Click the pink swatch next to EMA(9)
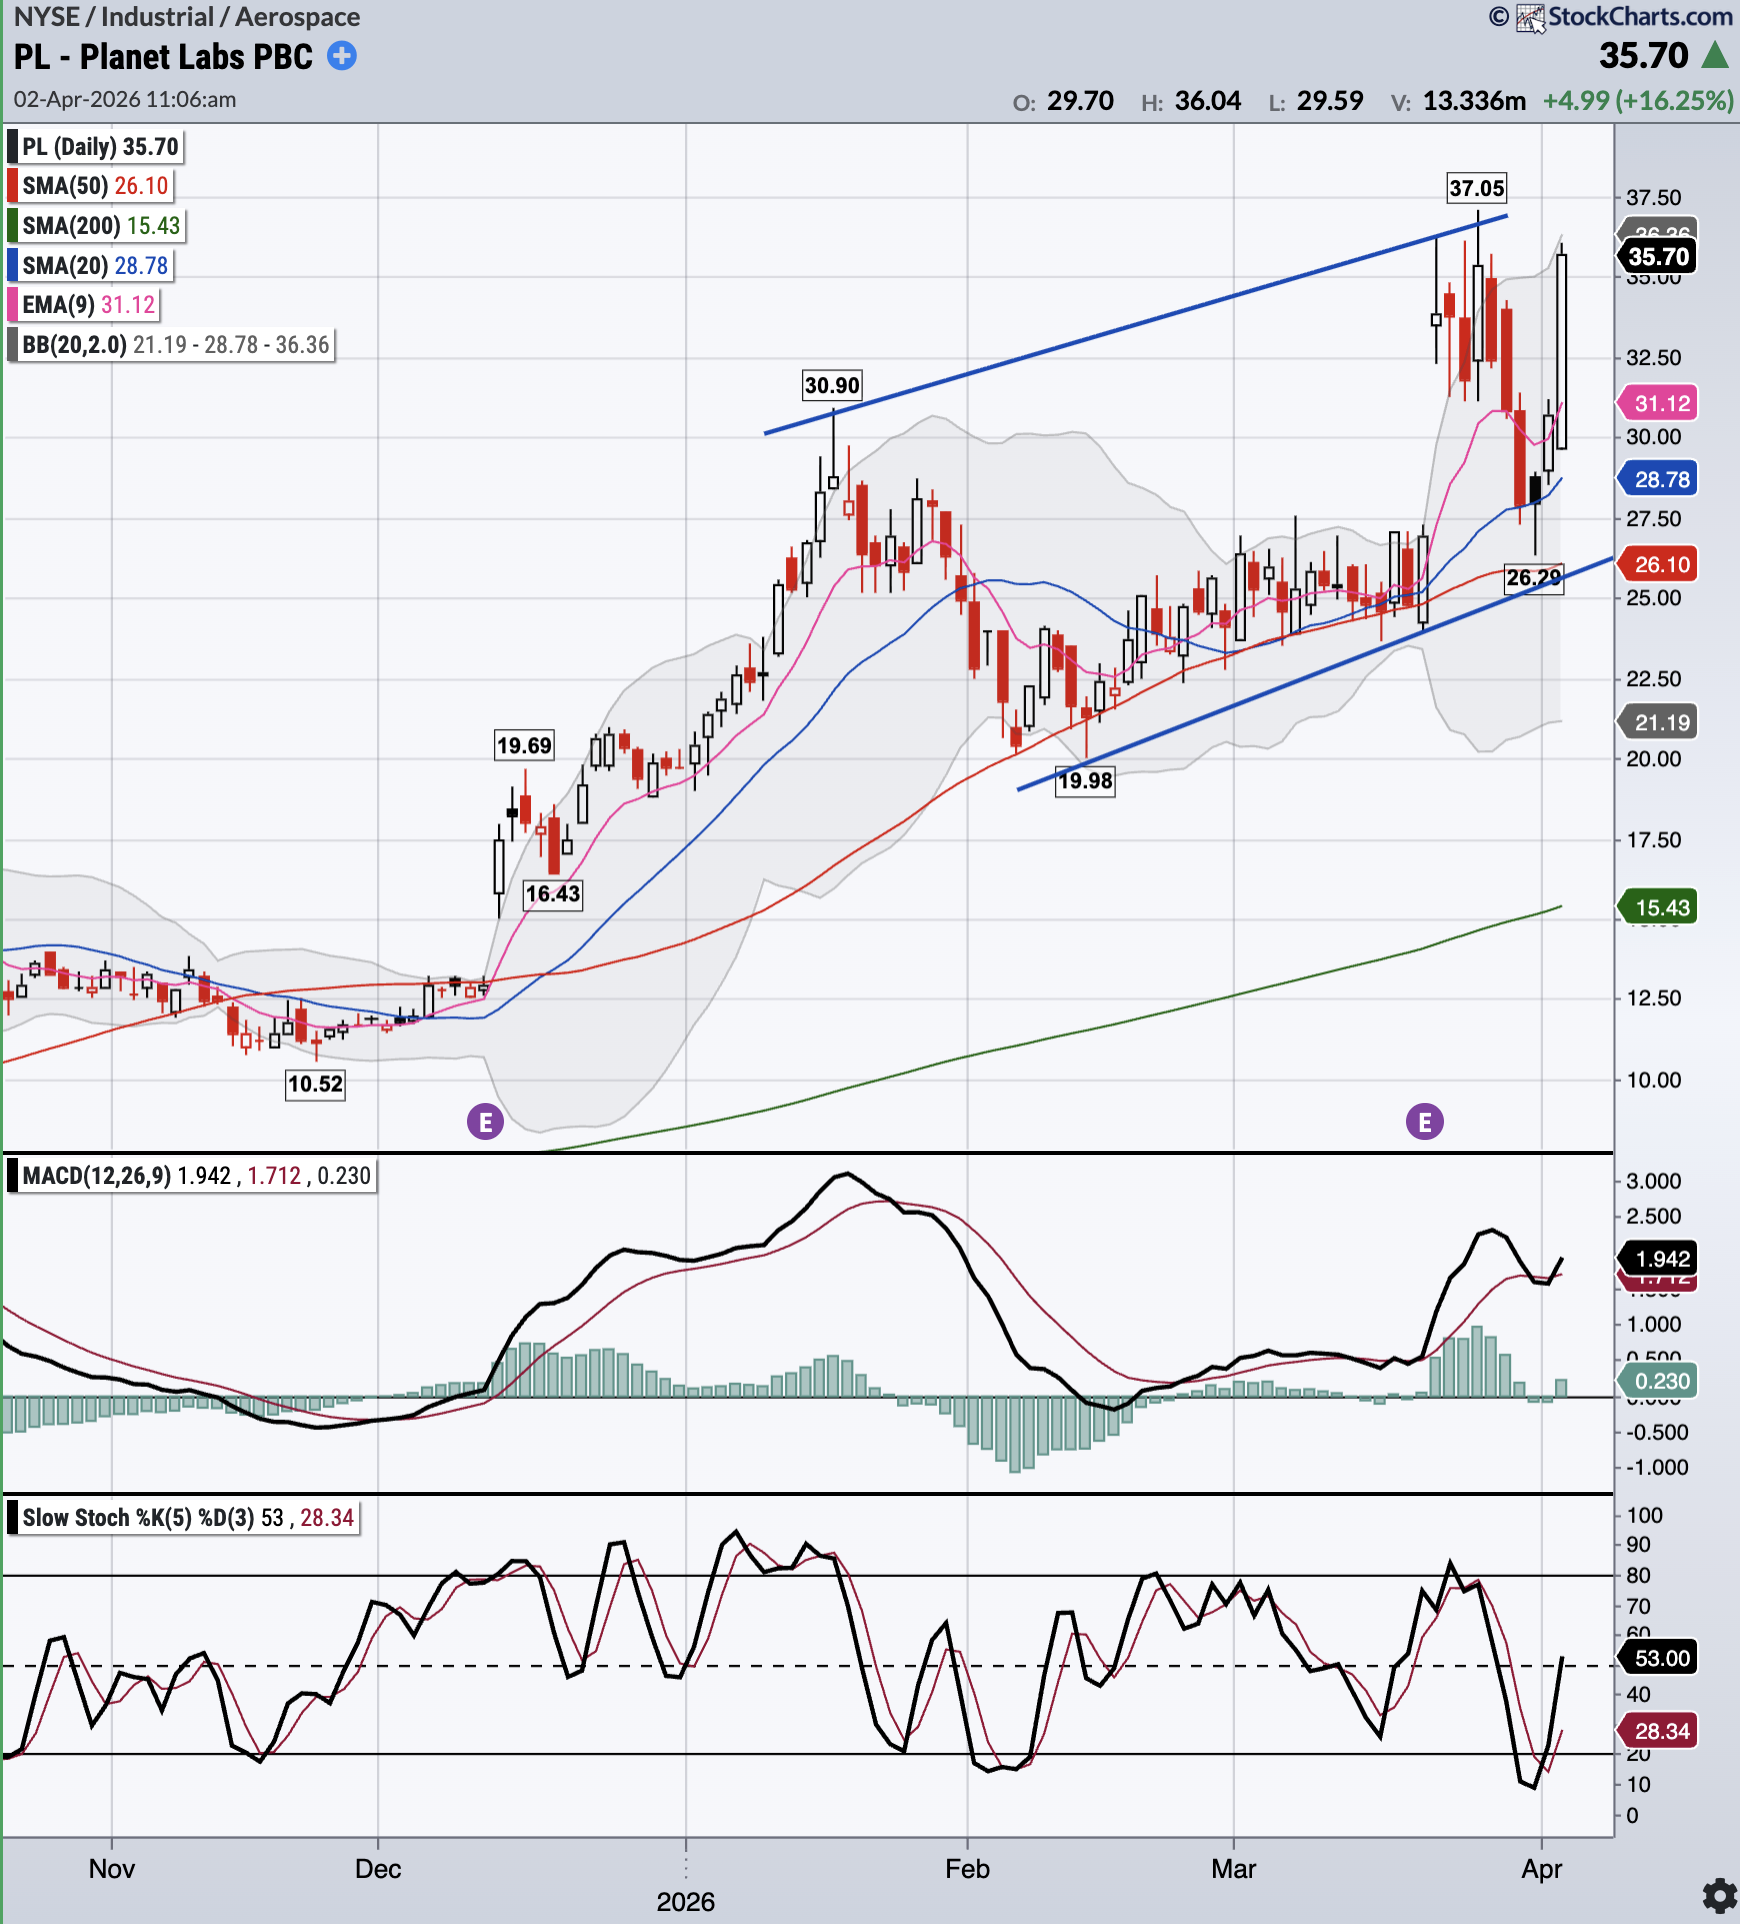1740x1924 pixels. point(13,305)
